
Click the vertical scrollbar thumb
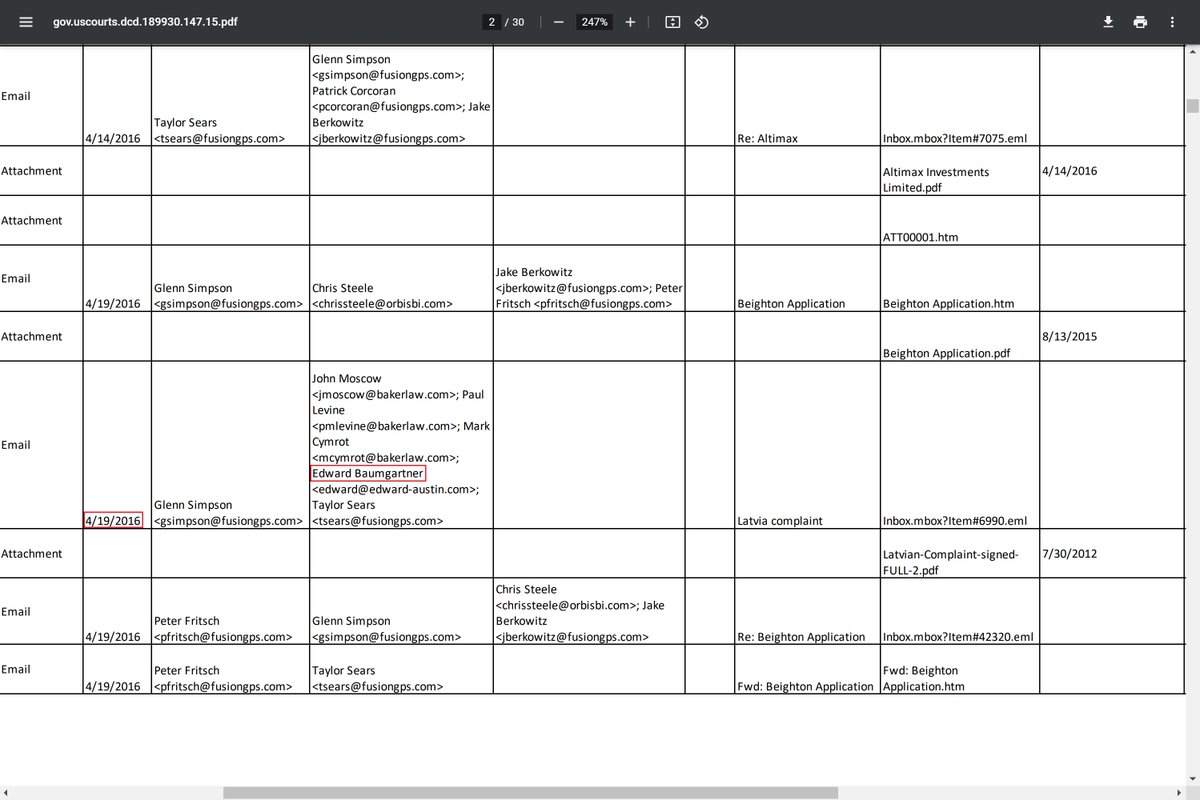point(1192,106)
